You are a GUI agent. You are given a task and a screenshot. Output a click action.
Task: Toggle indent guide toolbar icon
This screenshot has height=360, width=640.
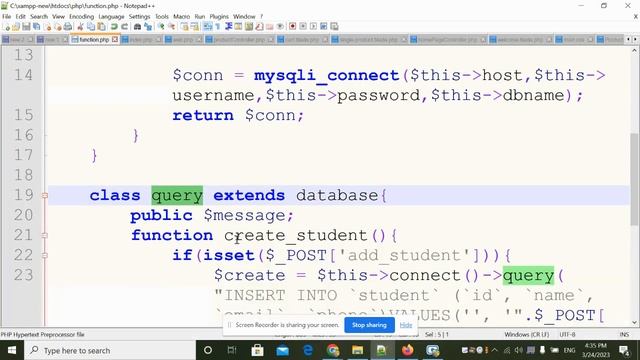pyautogui.click(x=229, y=27)
